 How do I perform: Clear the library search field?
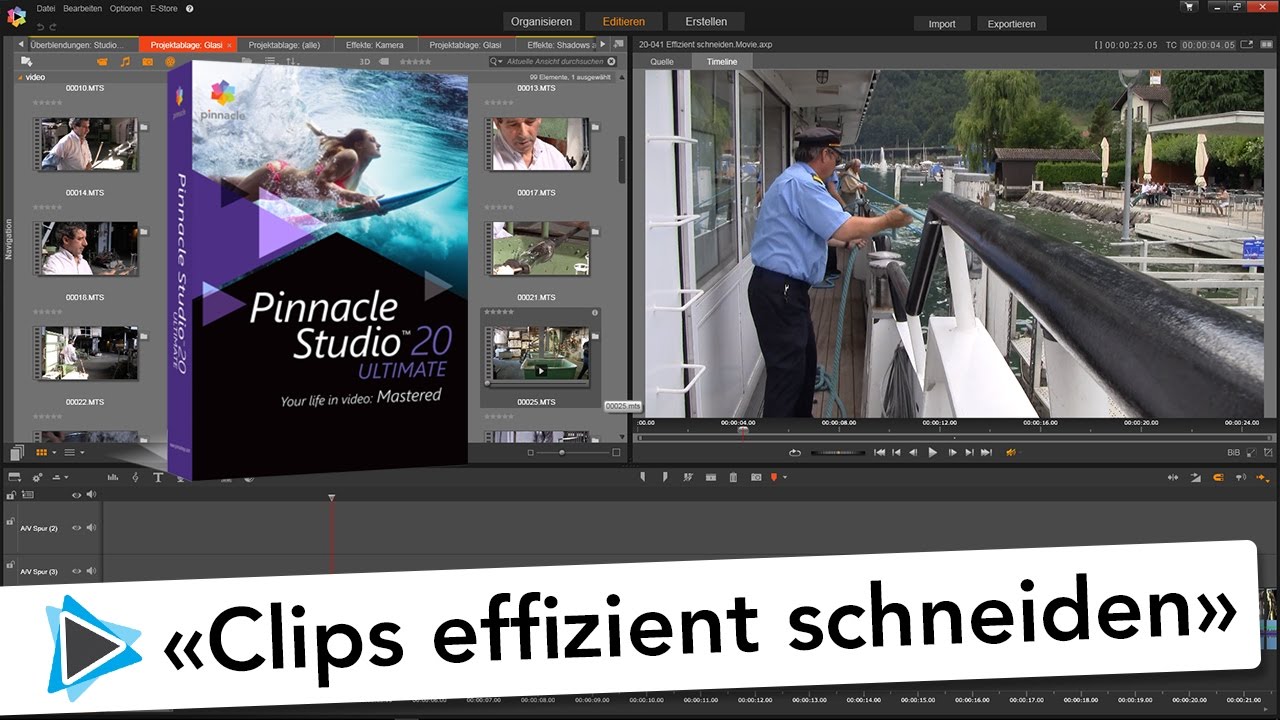[x=612, y=62]
